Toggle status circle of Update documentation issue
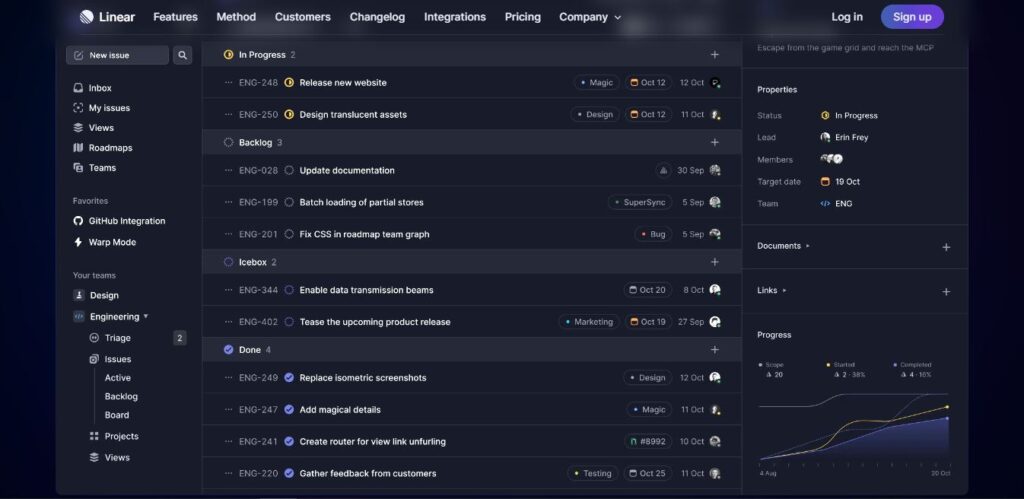Screen dimensions: 1024x499 289,171
